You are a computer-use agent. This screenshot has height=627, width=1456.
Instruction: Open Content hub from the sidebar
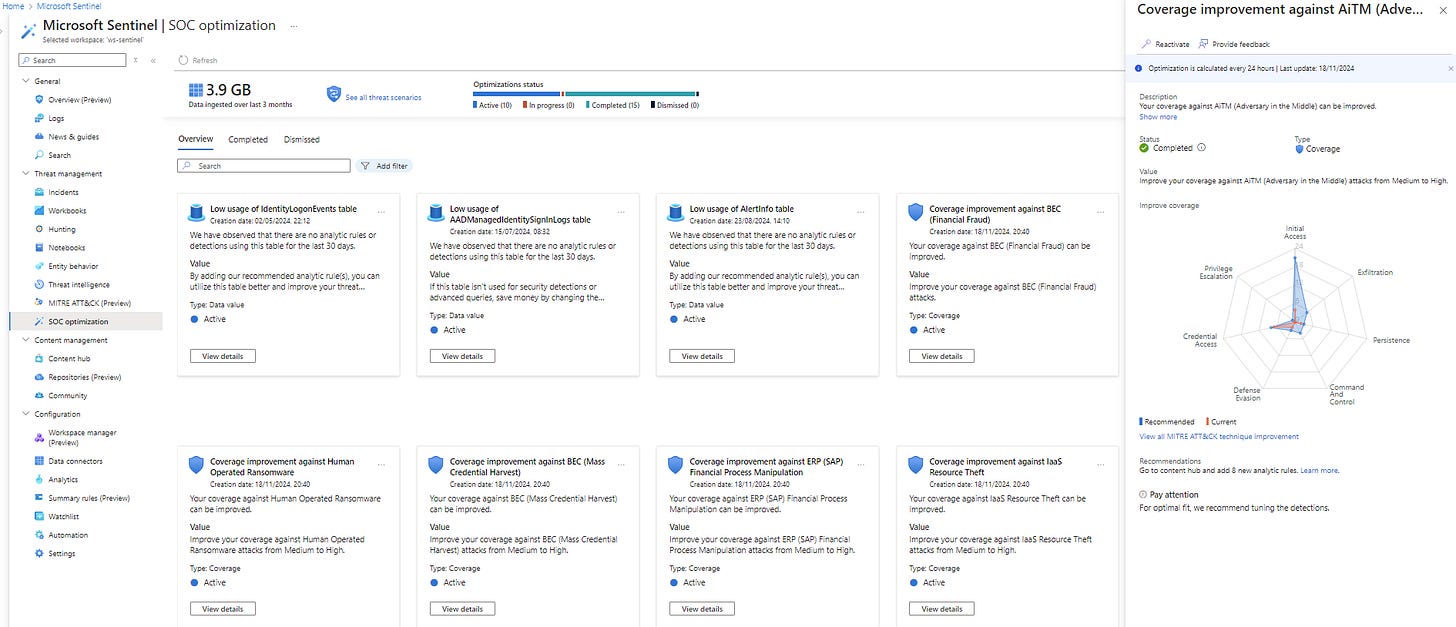[69, 359]
